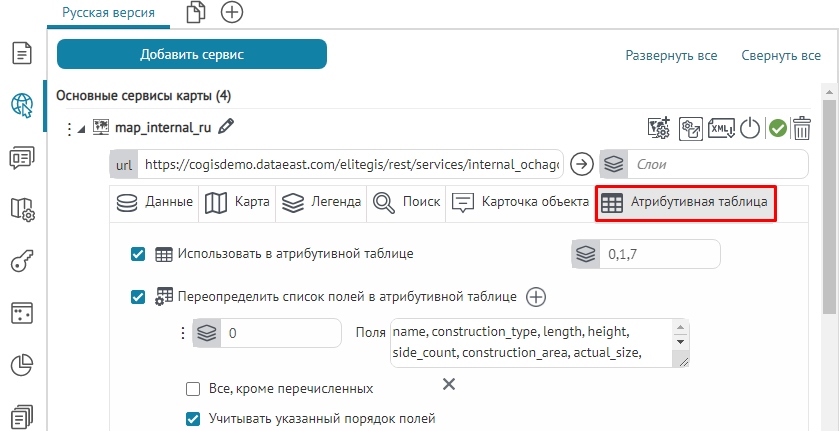Open the Карточка объекта tab

(x=521, y=202)
